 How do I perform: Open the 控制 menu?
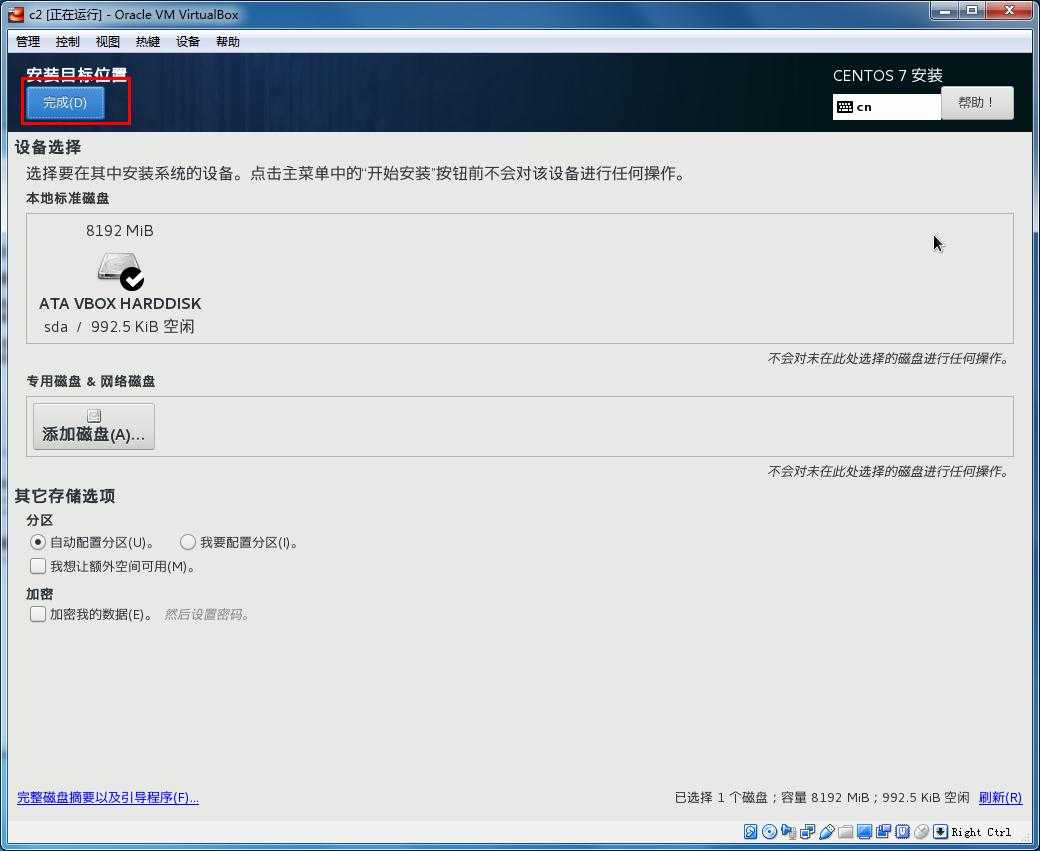click(x=68, y=42)
